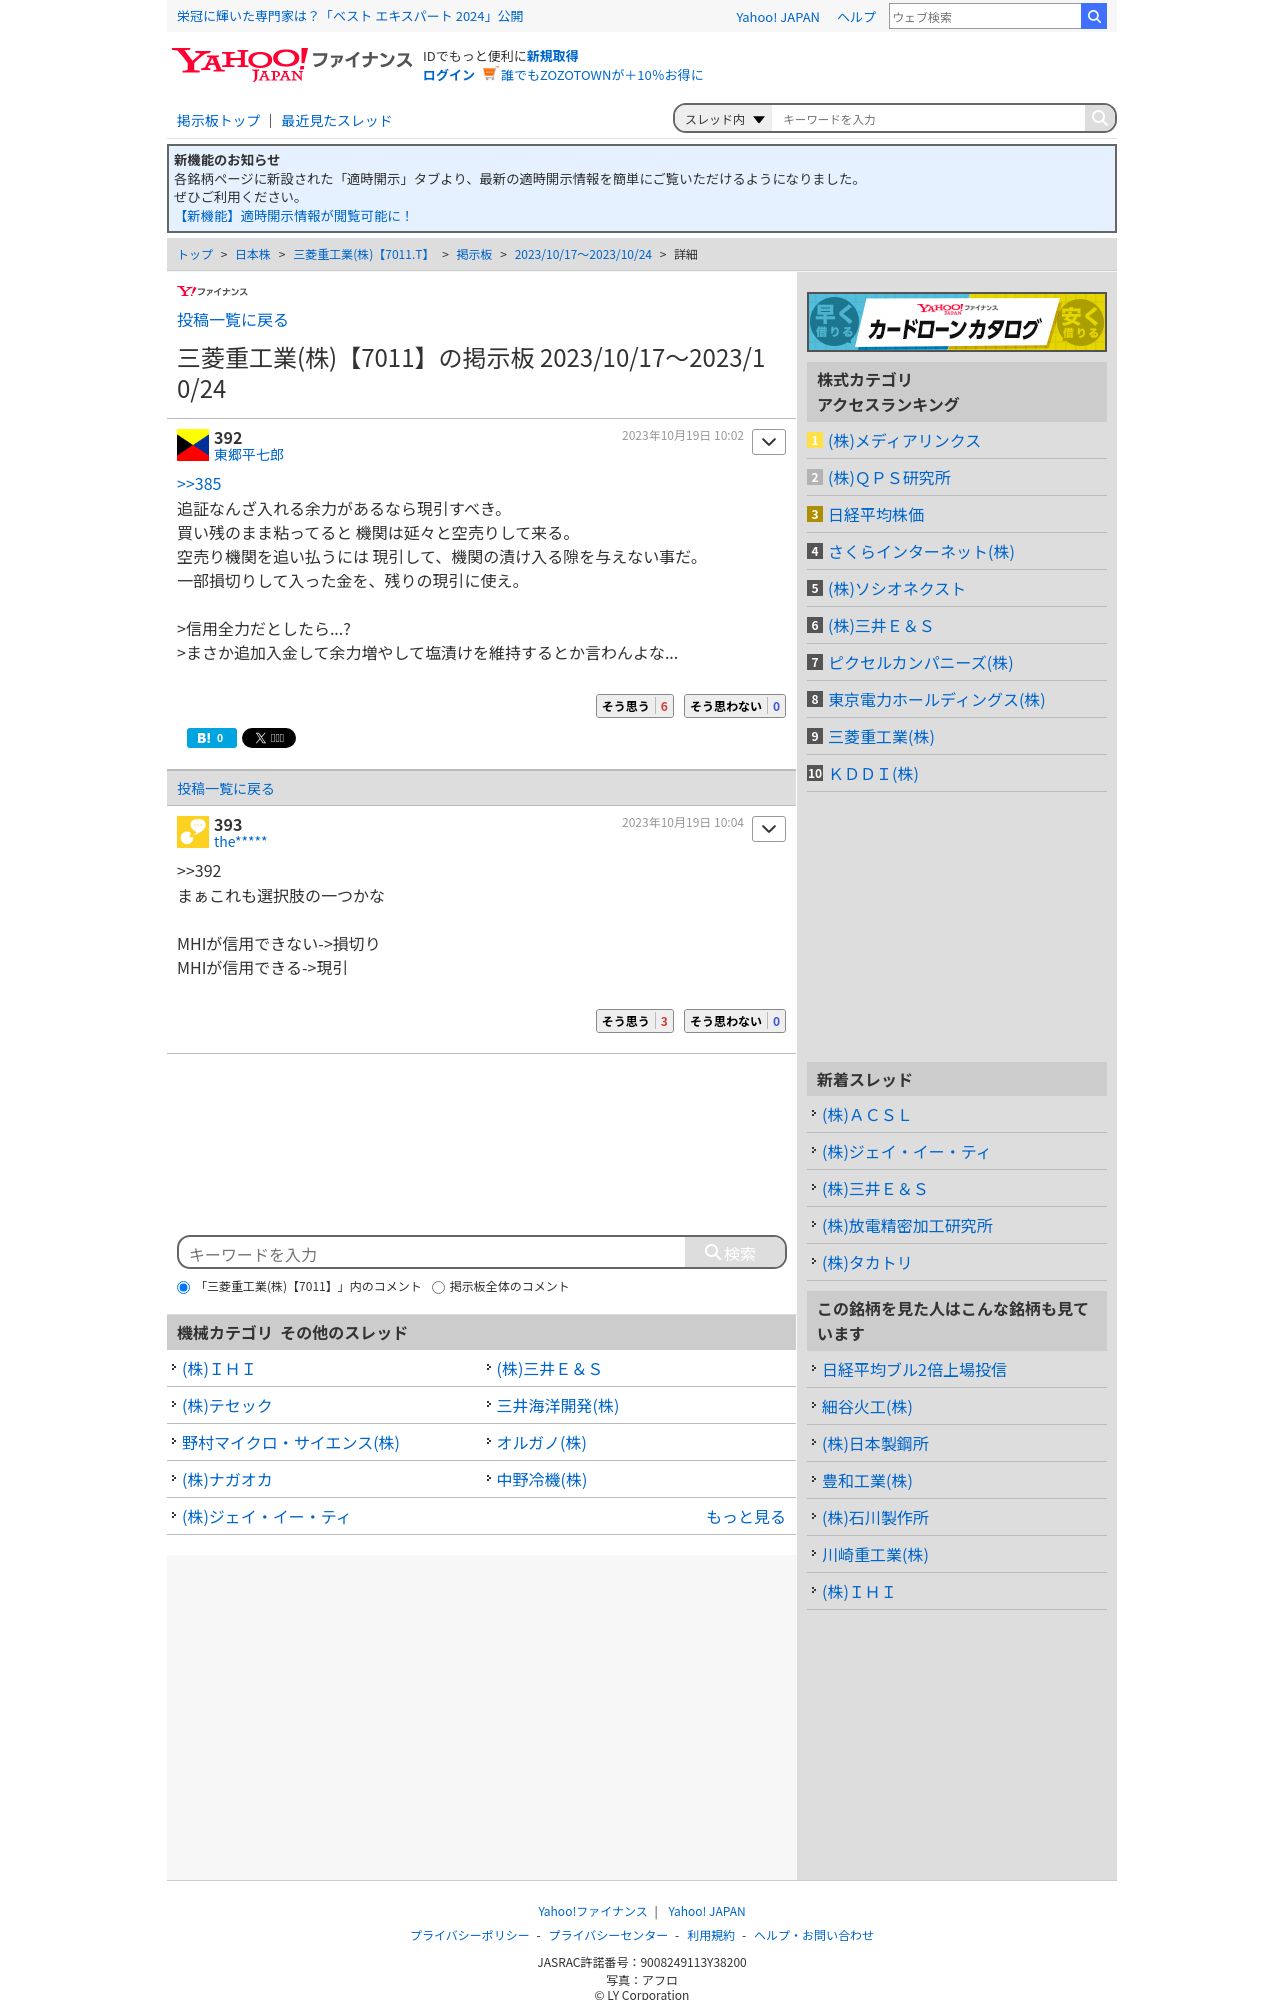The width and height of the screenshot is (1284, 2000).
Task: Open the >>385 reply reference link
Action: tap(199, 484)
